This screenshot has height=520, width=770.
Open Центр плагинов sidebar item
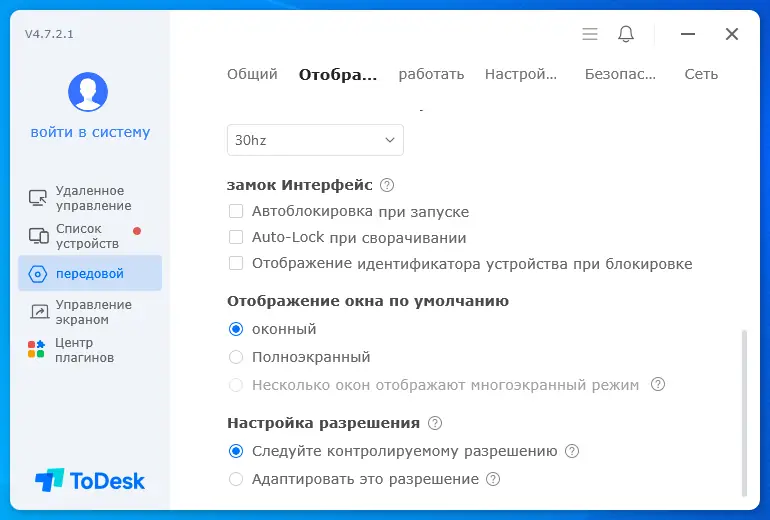pyautogui.click(x=90, y=350)
